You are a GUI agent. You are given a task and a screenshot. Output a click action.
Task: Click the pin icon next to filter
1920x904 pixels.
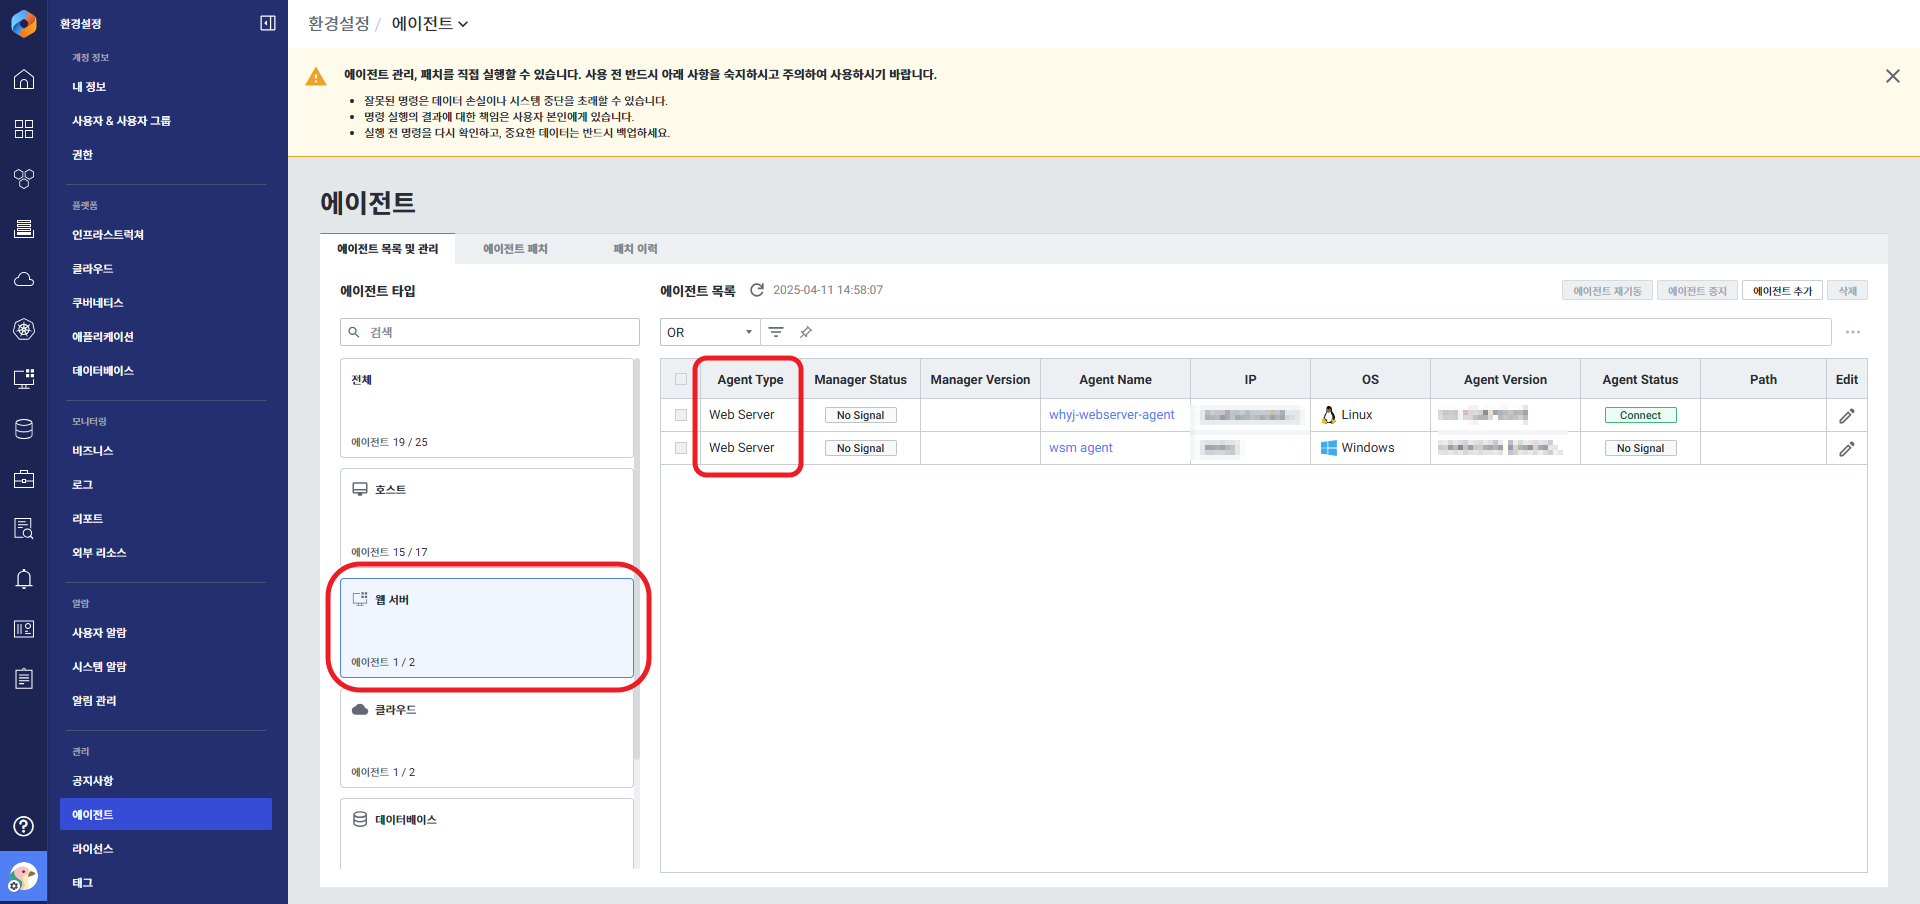[806, 332]
